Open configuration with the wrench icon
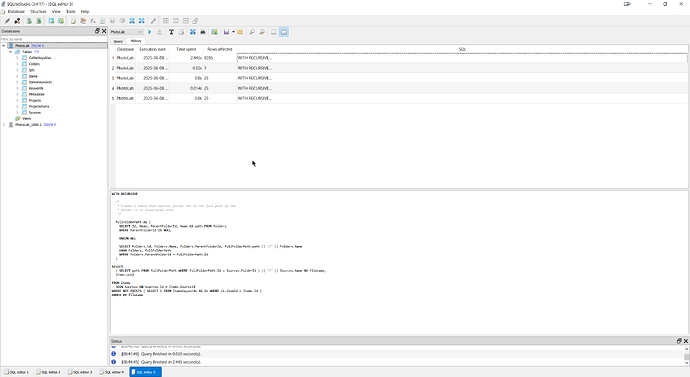 [x=153, y=21]
